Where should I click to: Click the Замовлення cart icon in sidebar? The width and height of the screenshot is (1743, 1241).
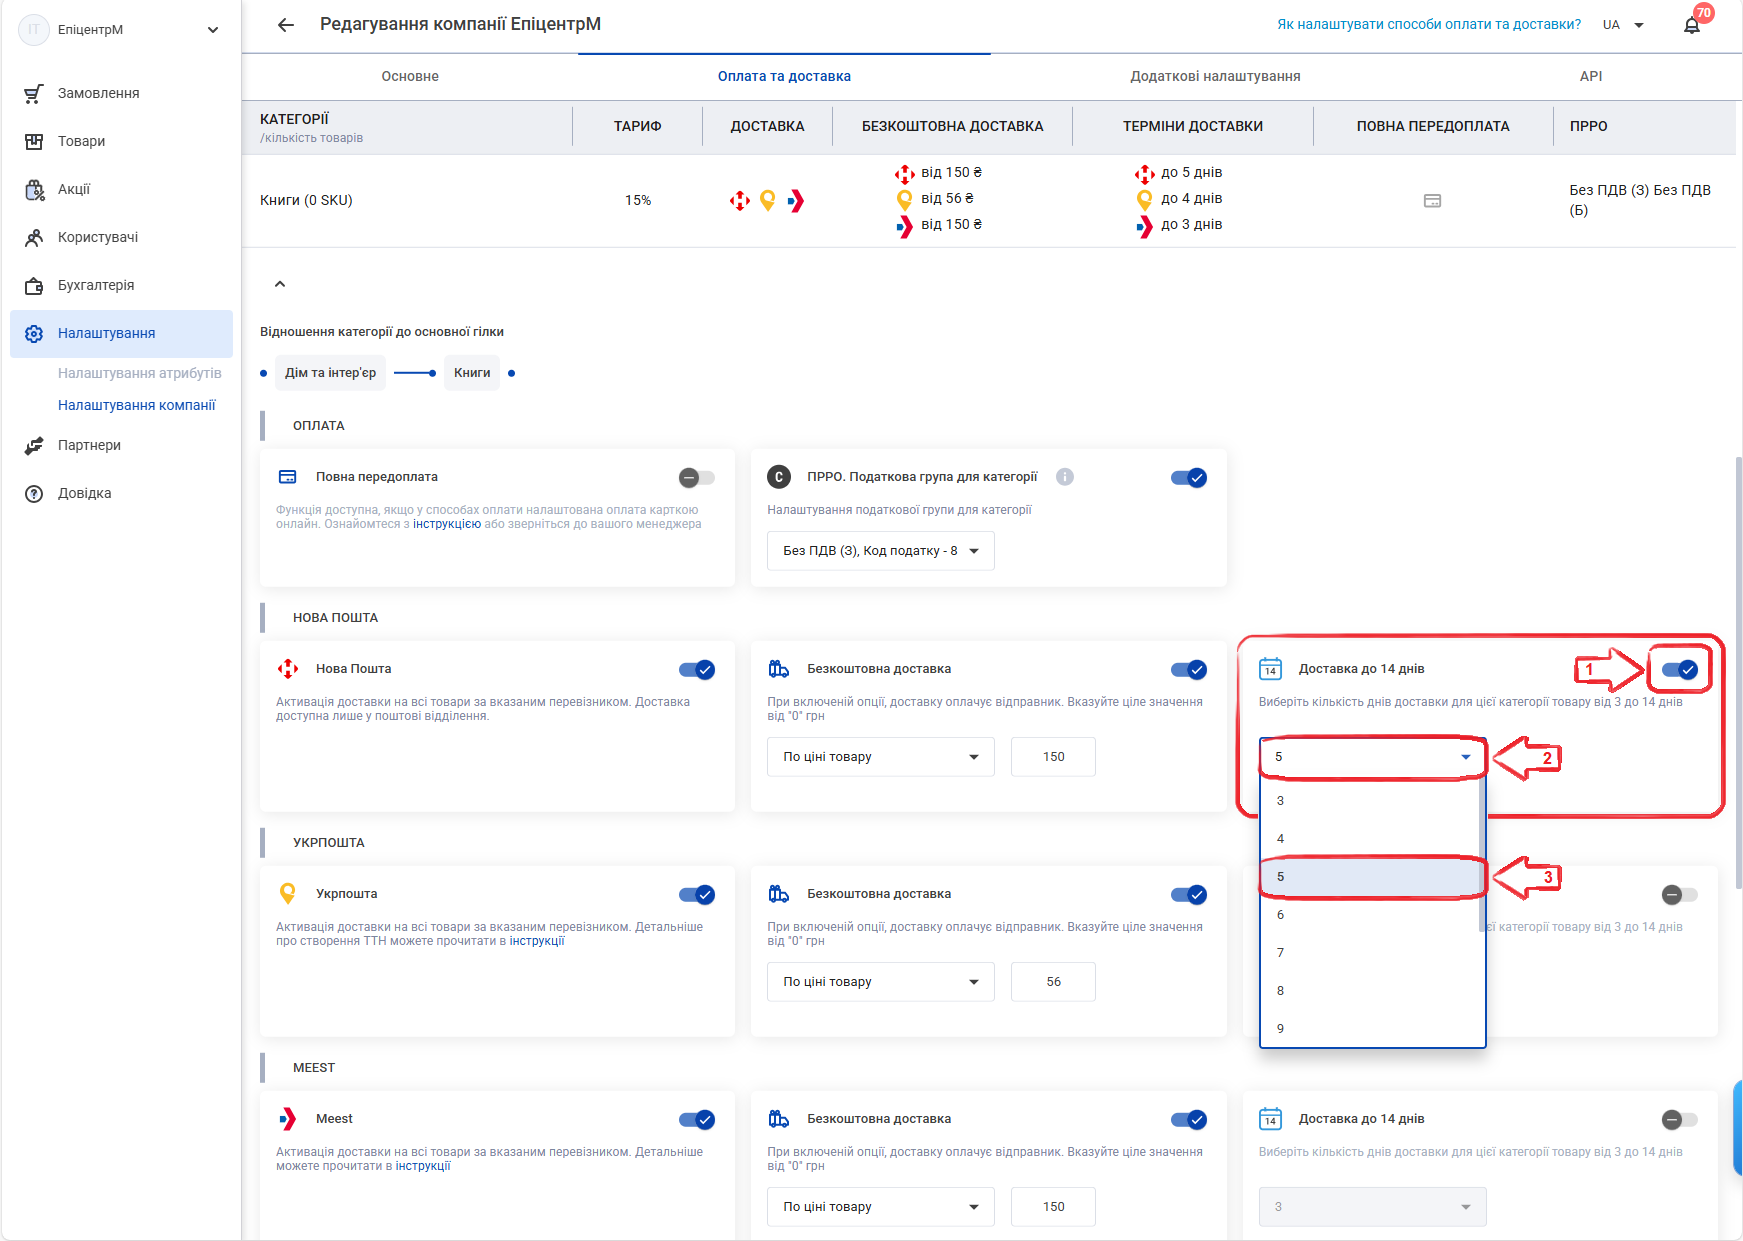[x=34, y=93]
